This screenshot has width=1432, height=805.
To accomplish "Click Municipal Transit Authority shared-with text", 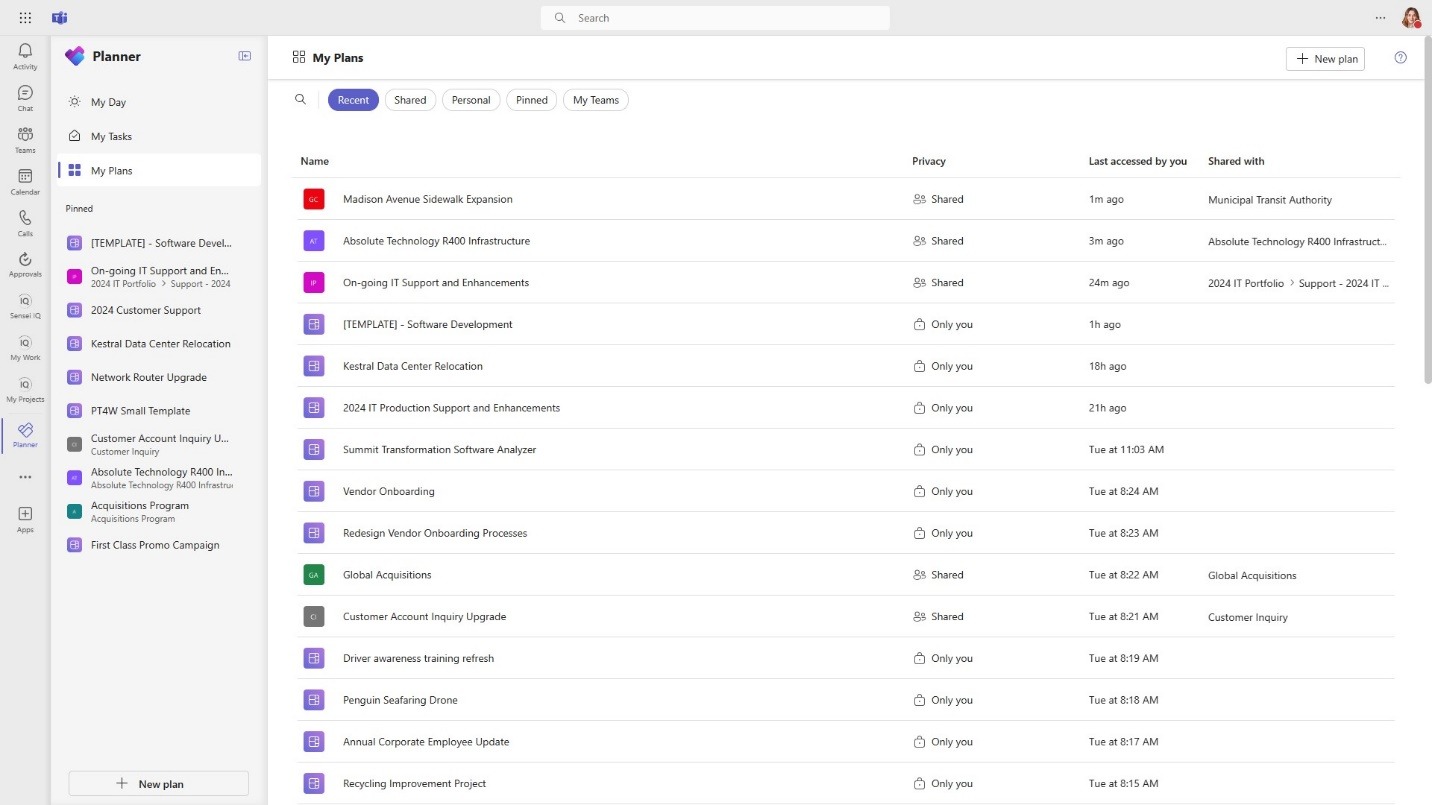I will coord(1270,200).
